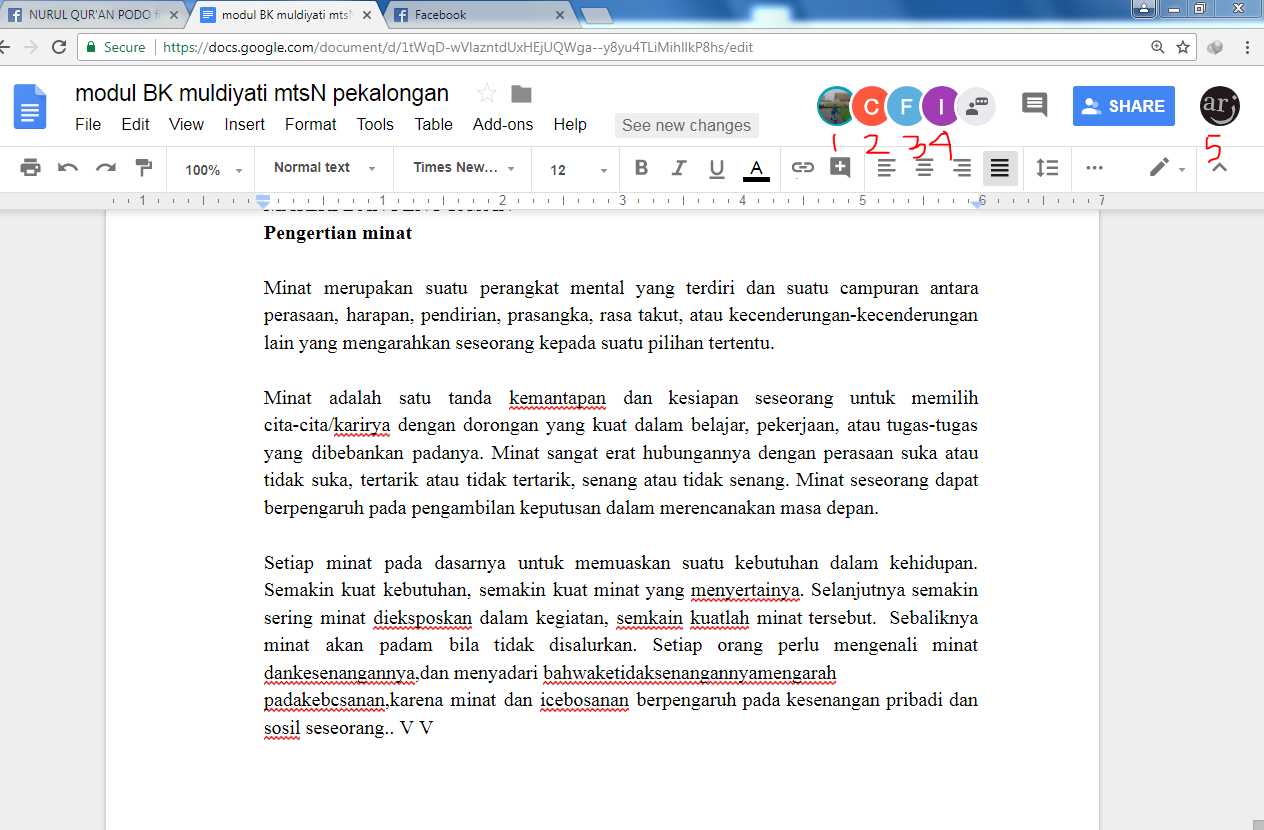1264x830 pixels.
Task: Open the text color picker
Action: coord(756,169)
